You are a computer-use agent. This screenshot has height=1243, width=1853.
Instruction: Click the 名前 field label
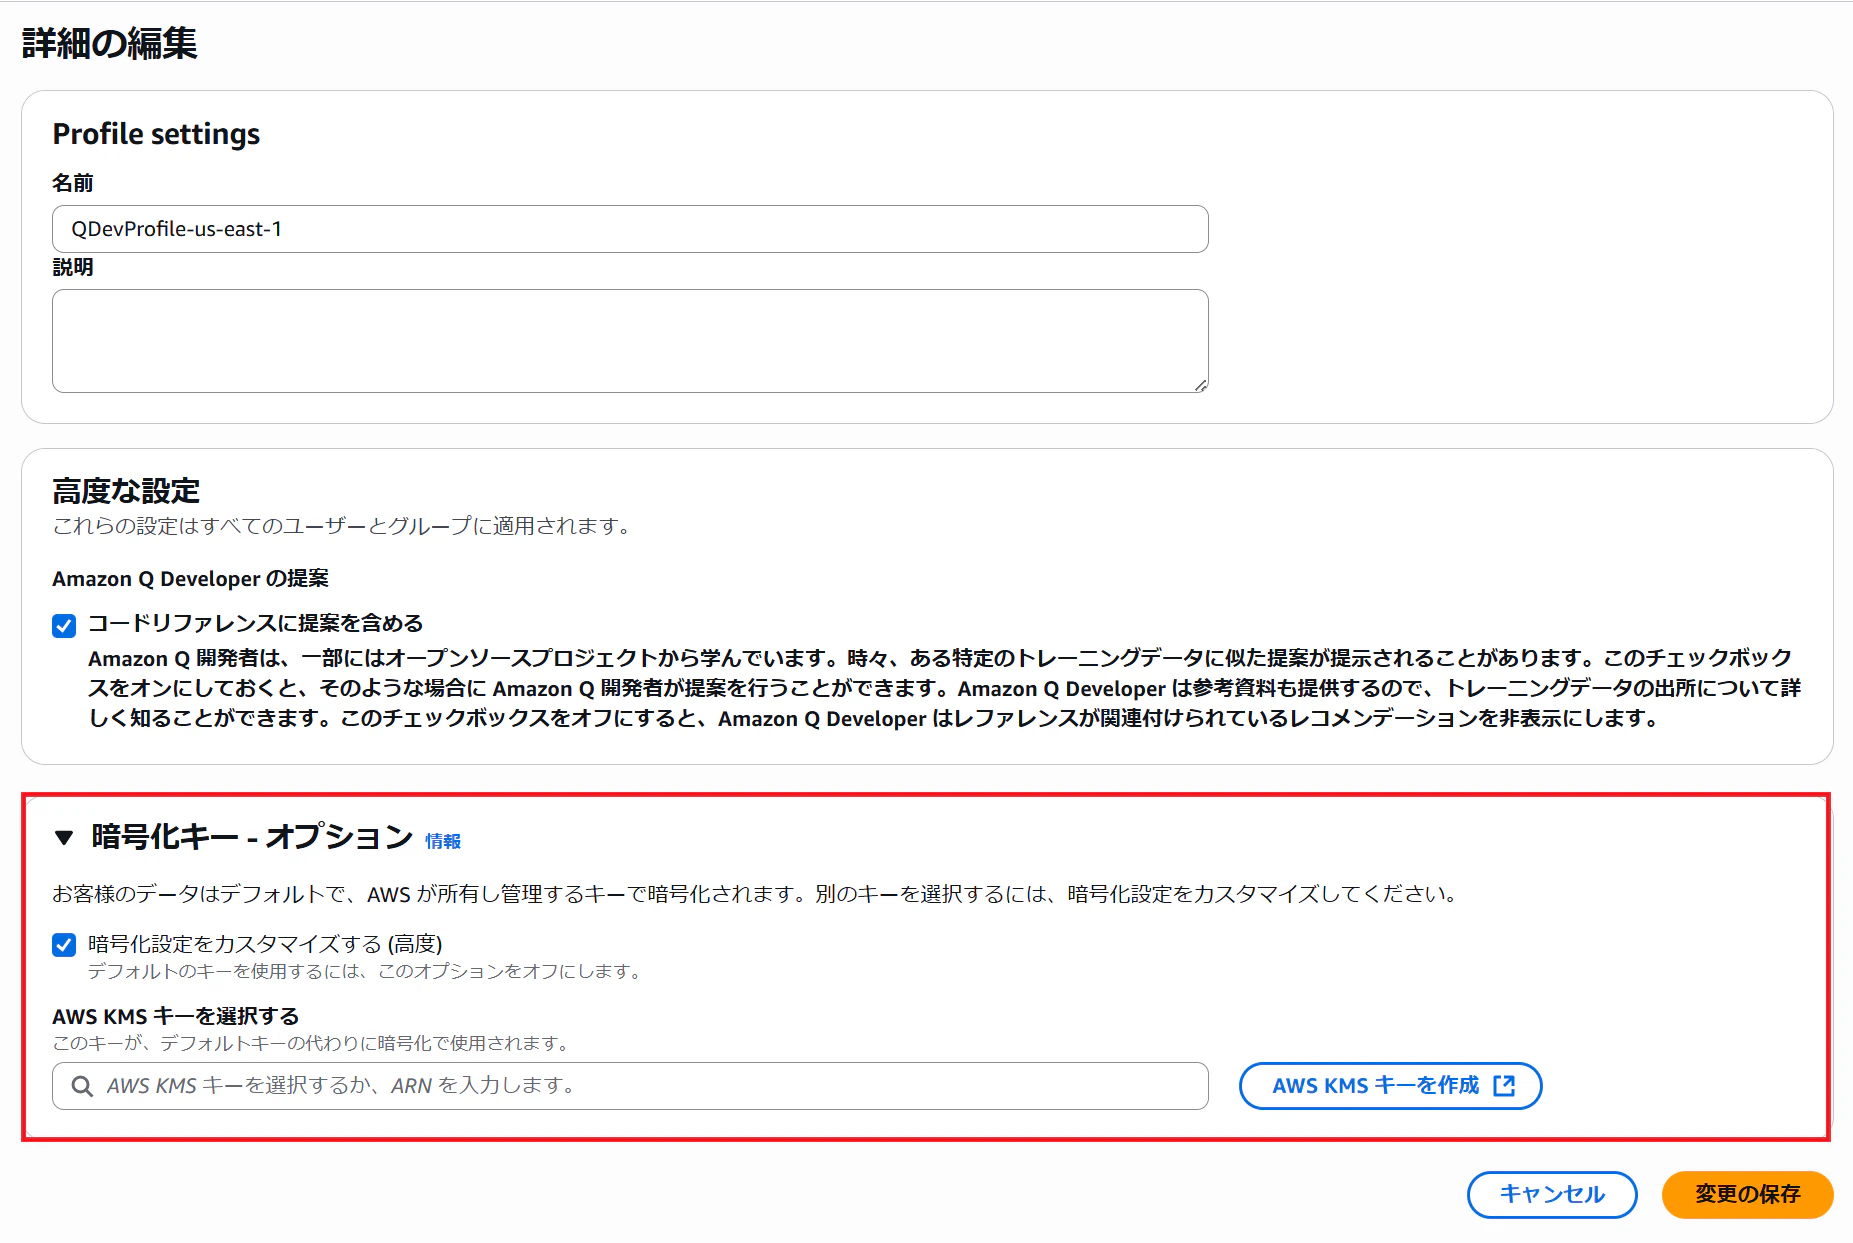pos(73,183)
